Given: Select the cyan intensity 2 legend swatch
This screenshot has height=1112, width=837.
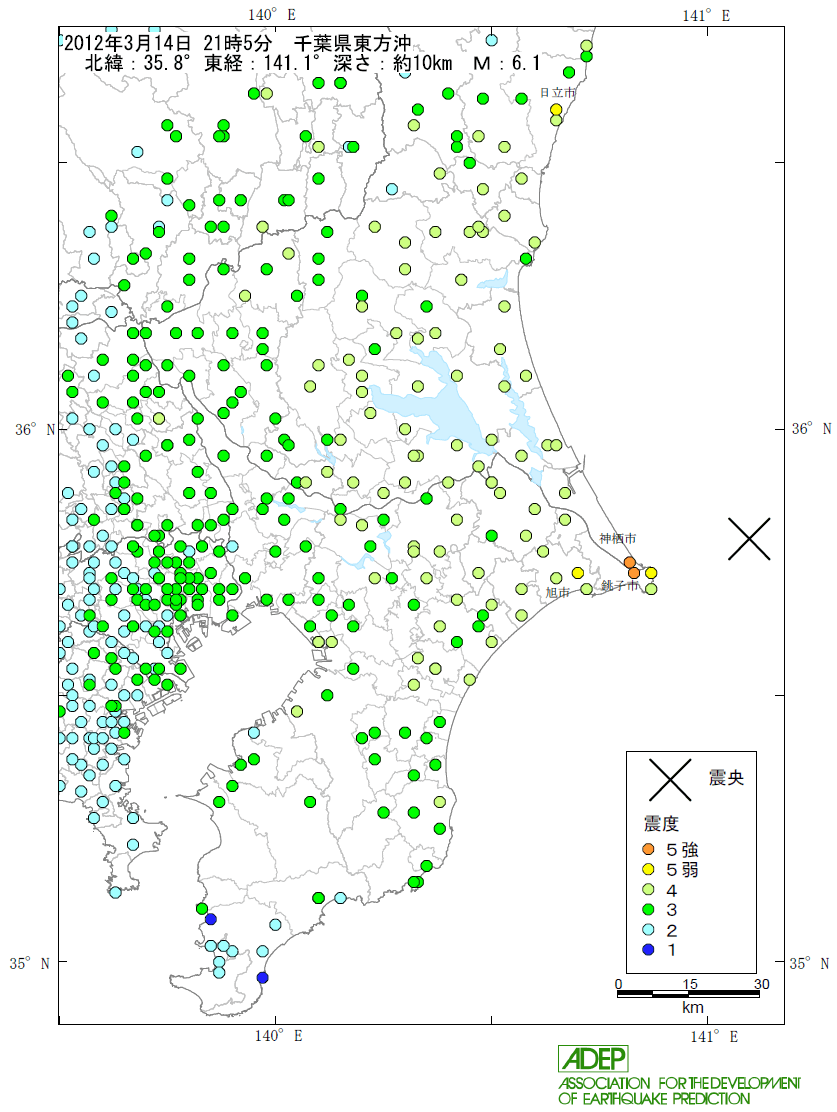Looking at the screenshot, I should pyautogui.click(x=648, y=930).
